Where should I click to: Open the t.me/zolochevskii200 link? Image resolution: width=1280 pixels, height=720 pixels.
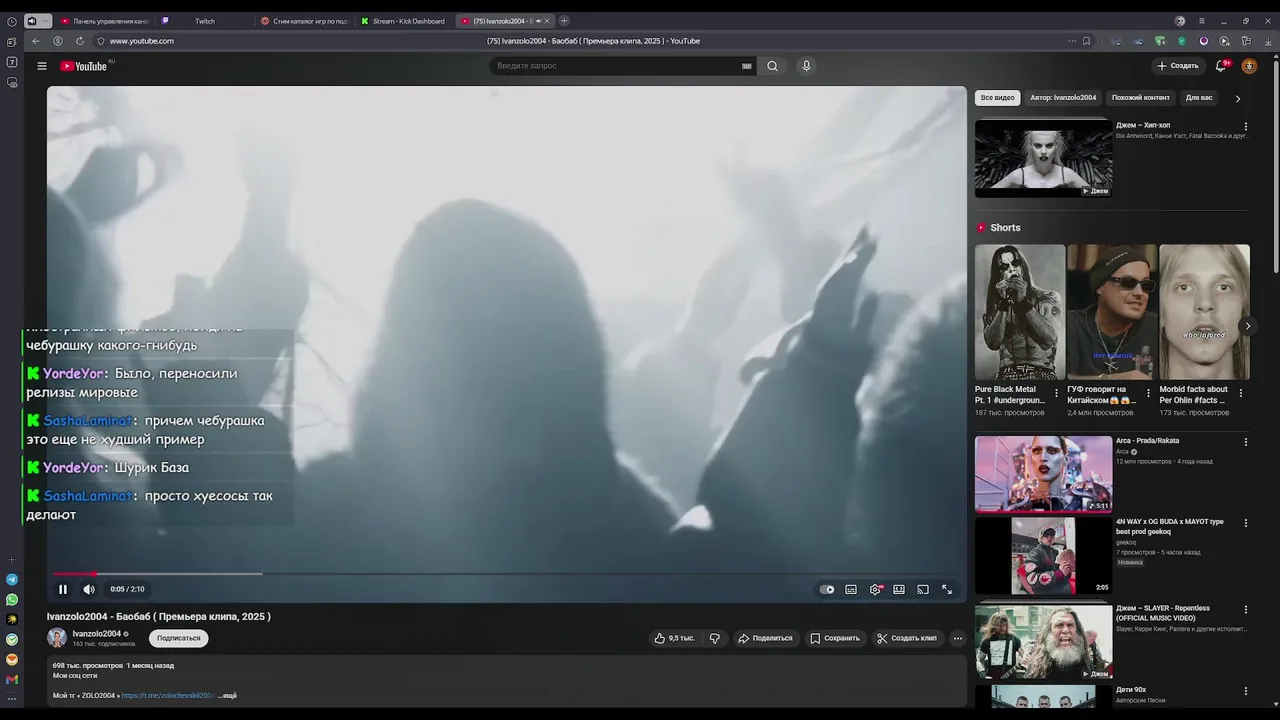168,695
